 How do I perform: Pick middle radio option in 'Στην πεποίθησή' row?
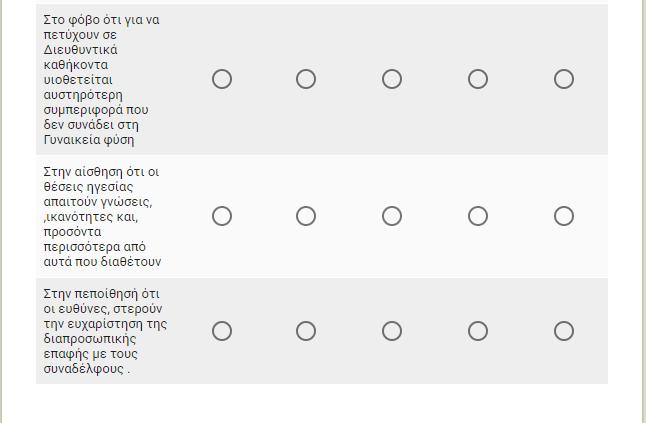pyautogui.click(x=392, y=331)
